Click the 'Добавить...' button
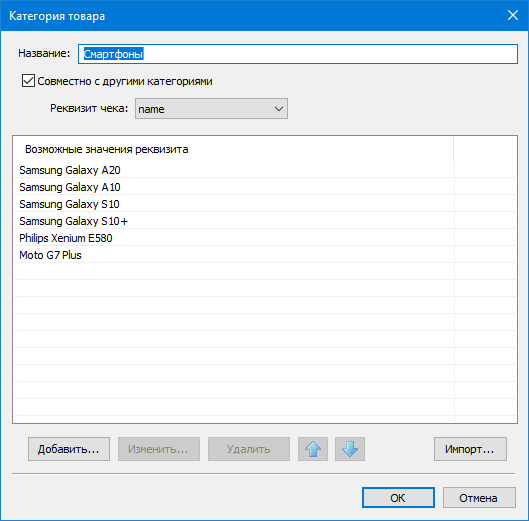The width and height of the screenshot is (529, 521). coord(69,449)
